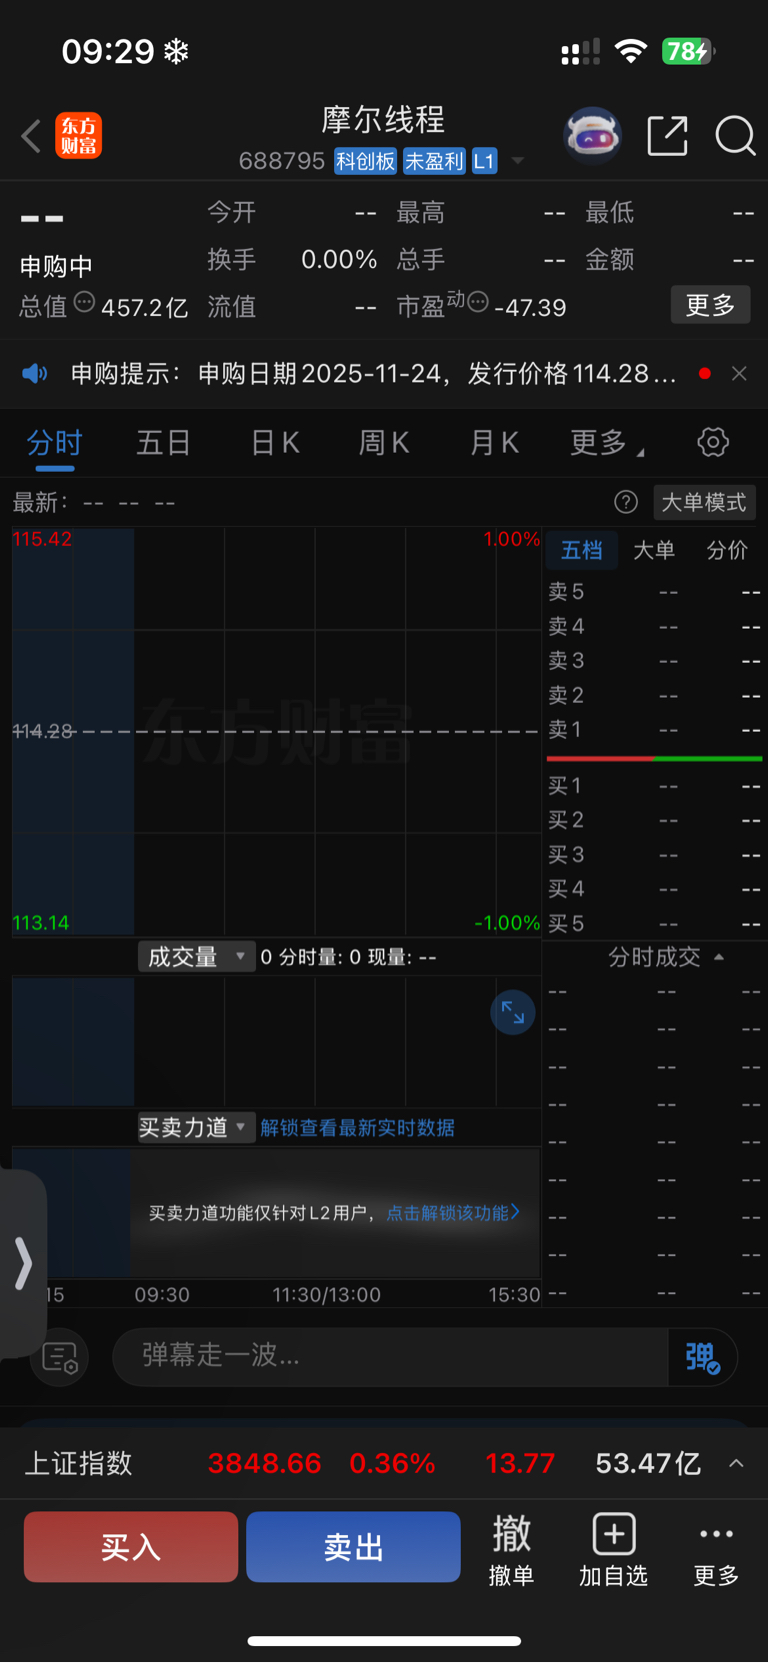This screenshot has width=768, height=1663.
Task: Toggle 大单模式
Action: (704, 502)
